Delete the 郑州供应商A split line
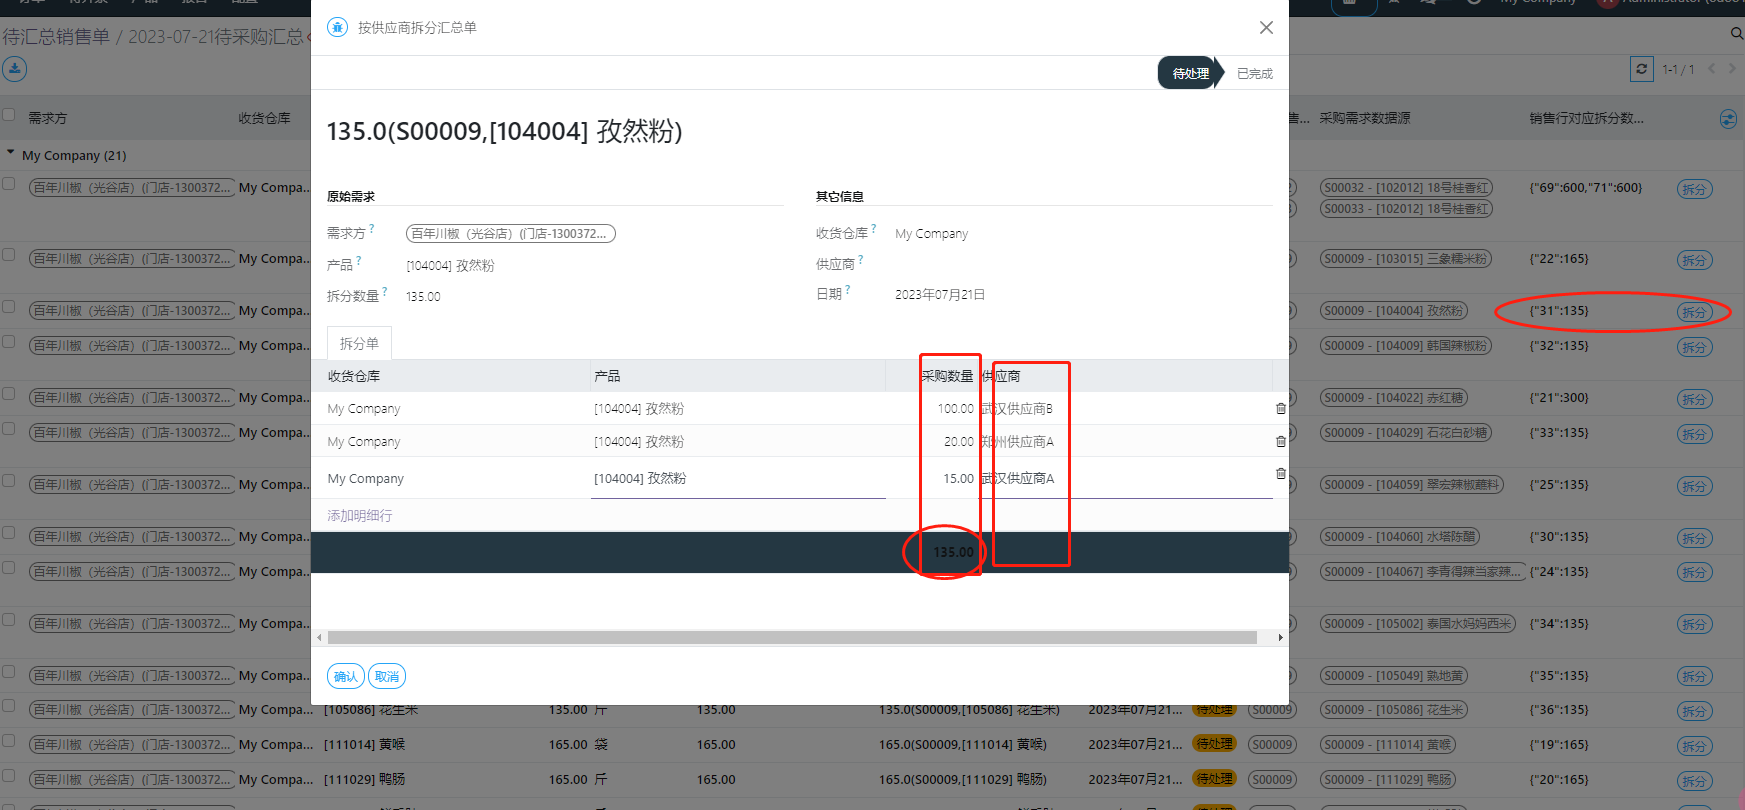The image size is (1745, 810). click(1280, 442)
